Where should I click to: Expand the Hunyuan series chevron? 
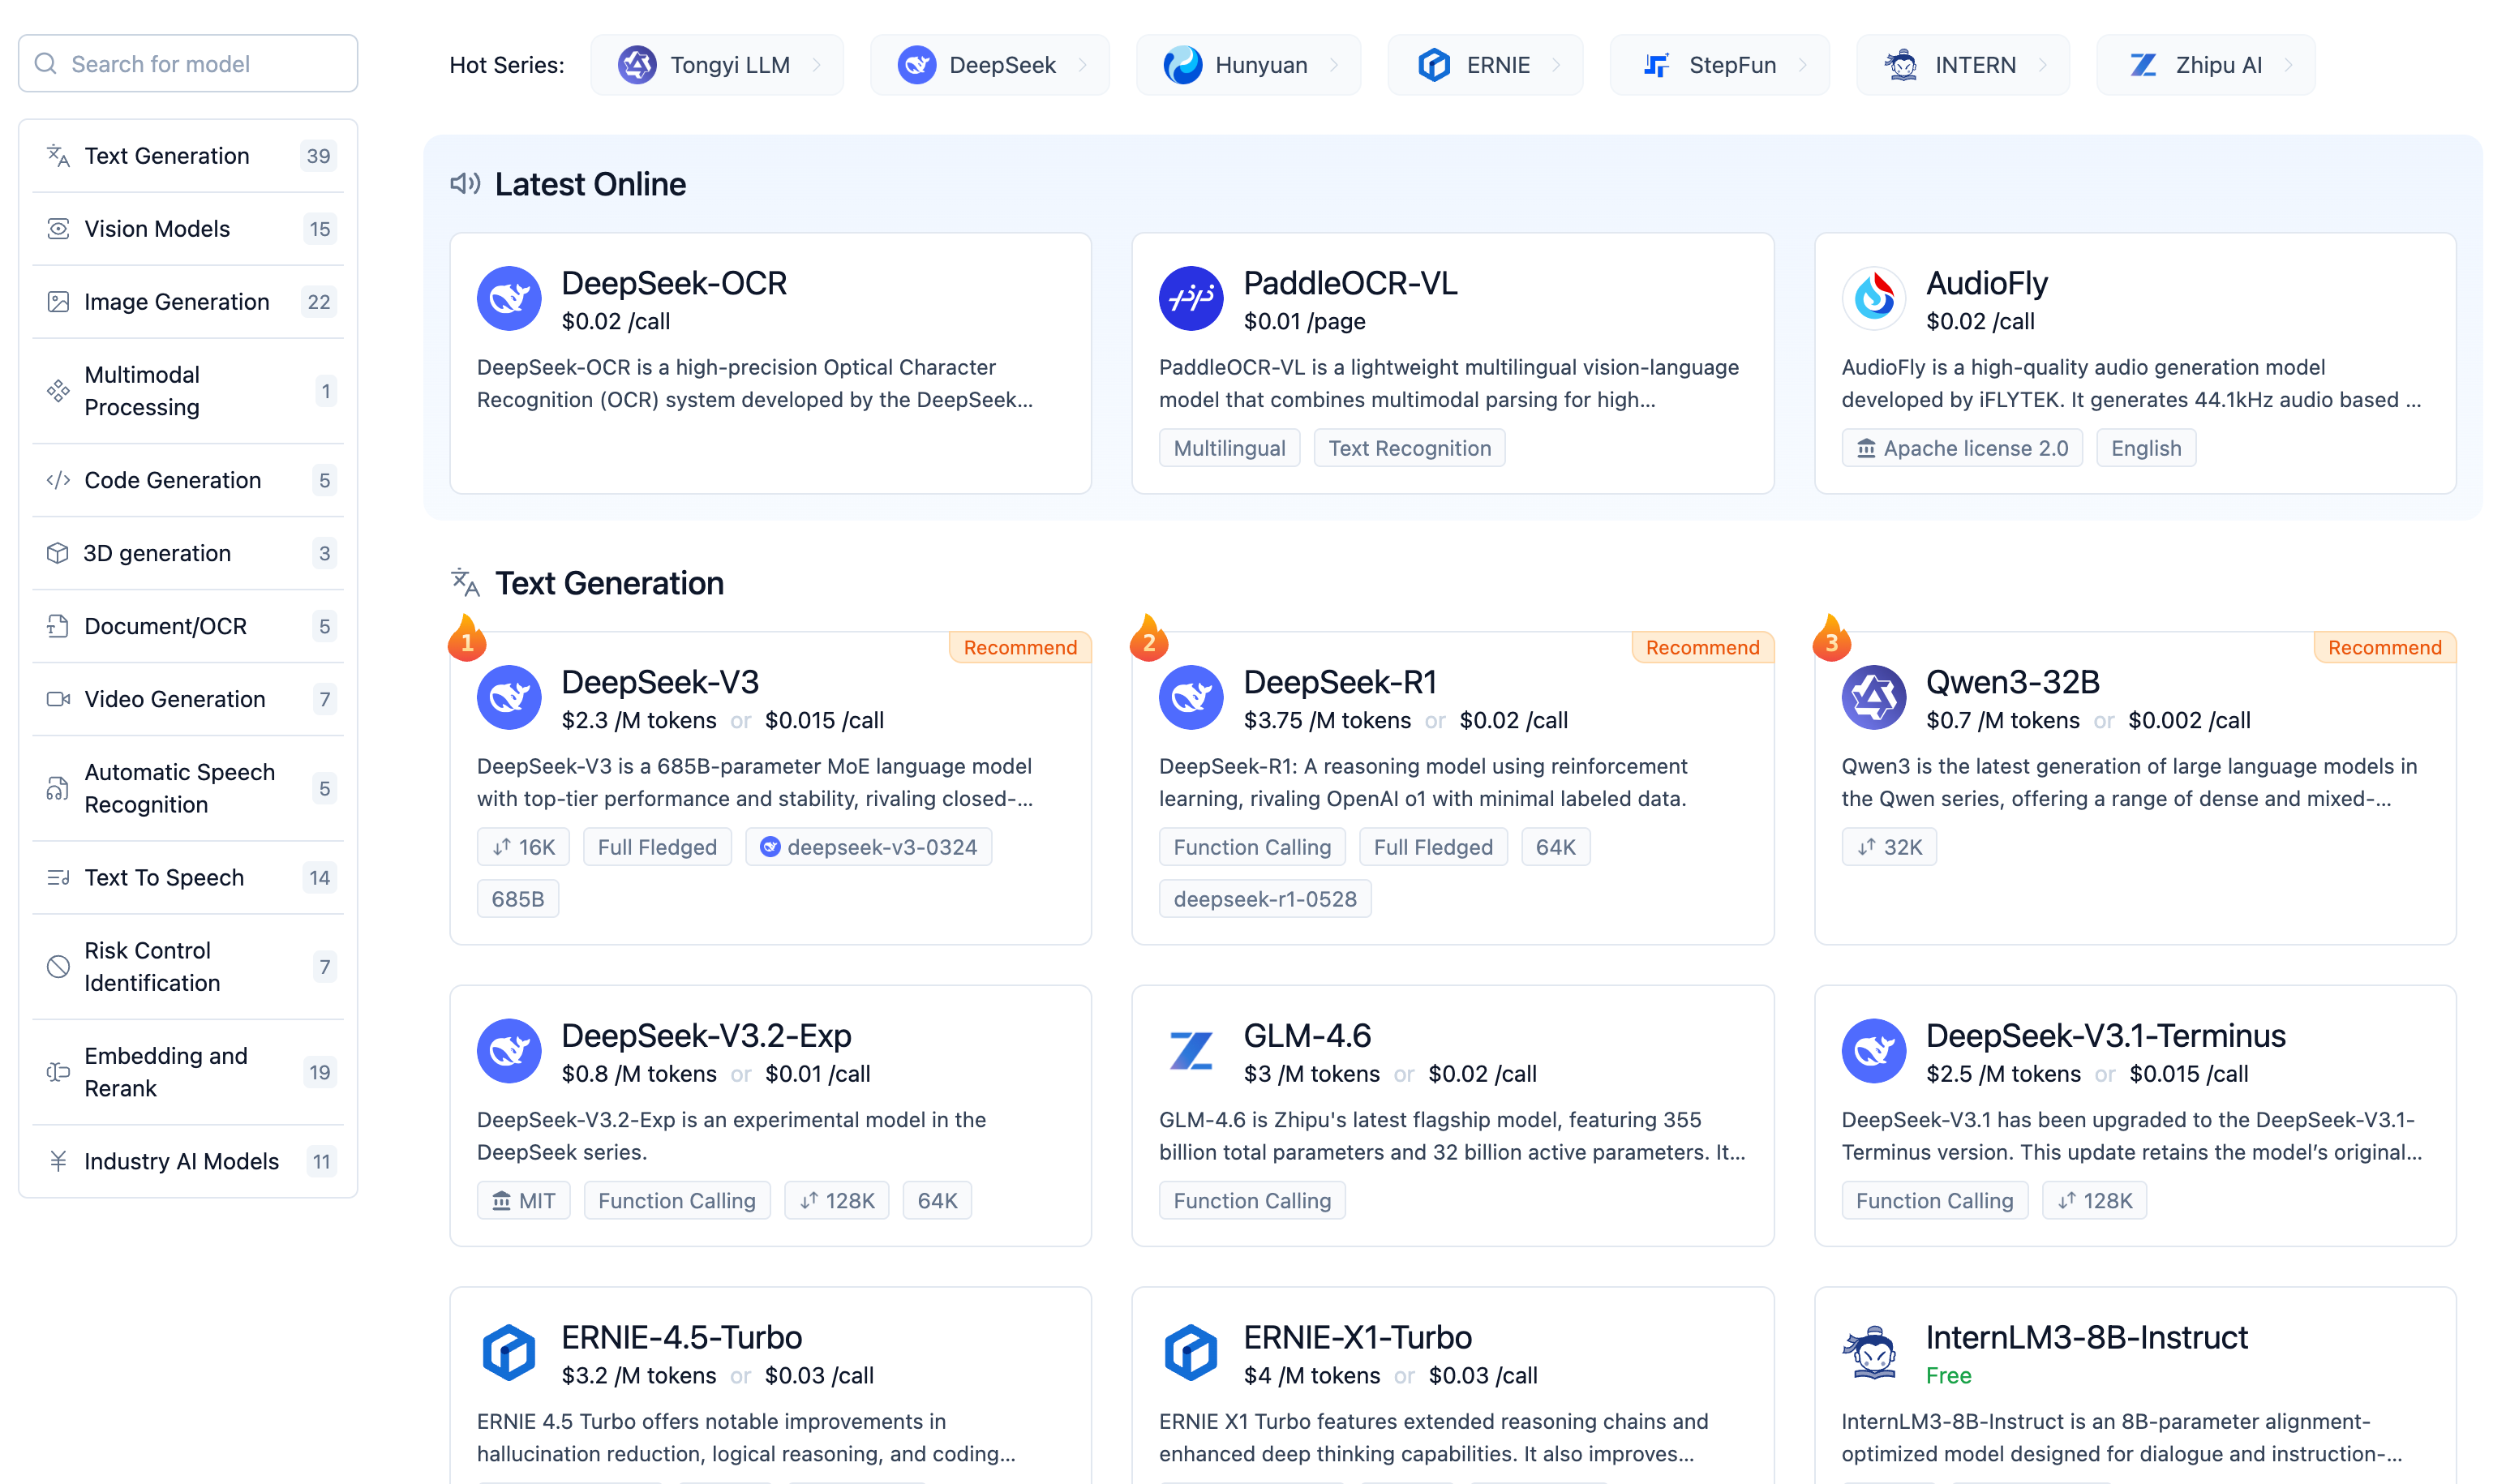click(x=1334, y=65)
